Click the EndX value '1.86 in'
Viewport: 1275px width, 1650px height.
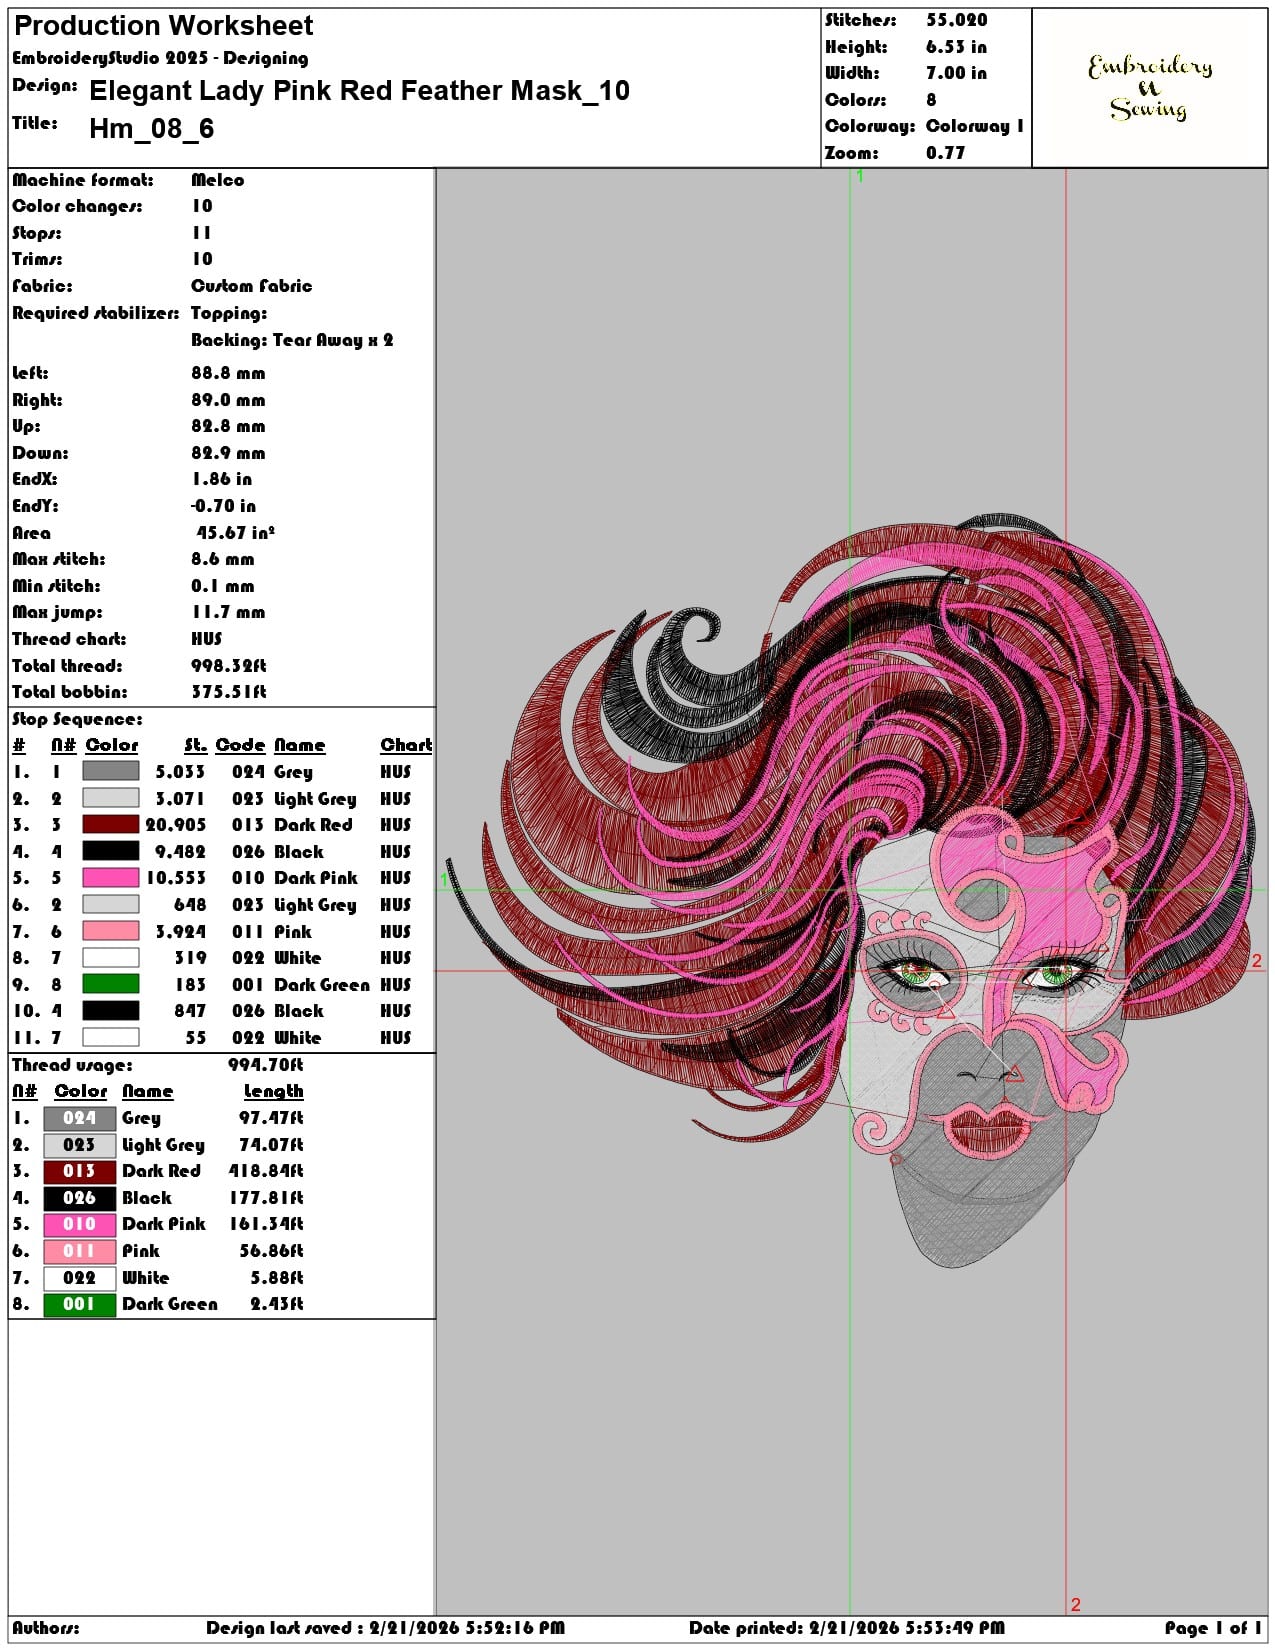tap(222, 479)
